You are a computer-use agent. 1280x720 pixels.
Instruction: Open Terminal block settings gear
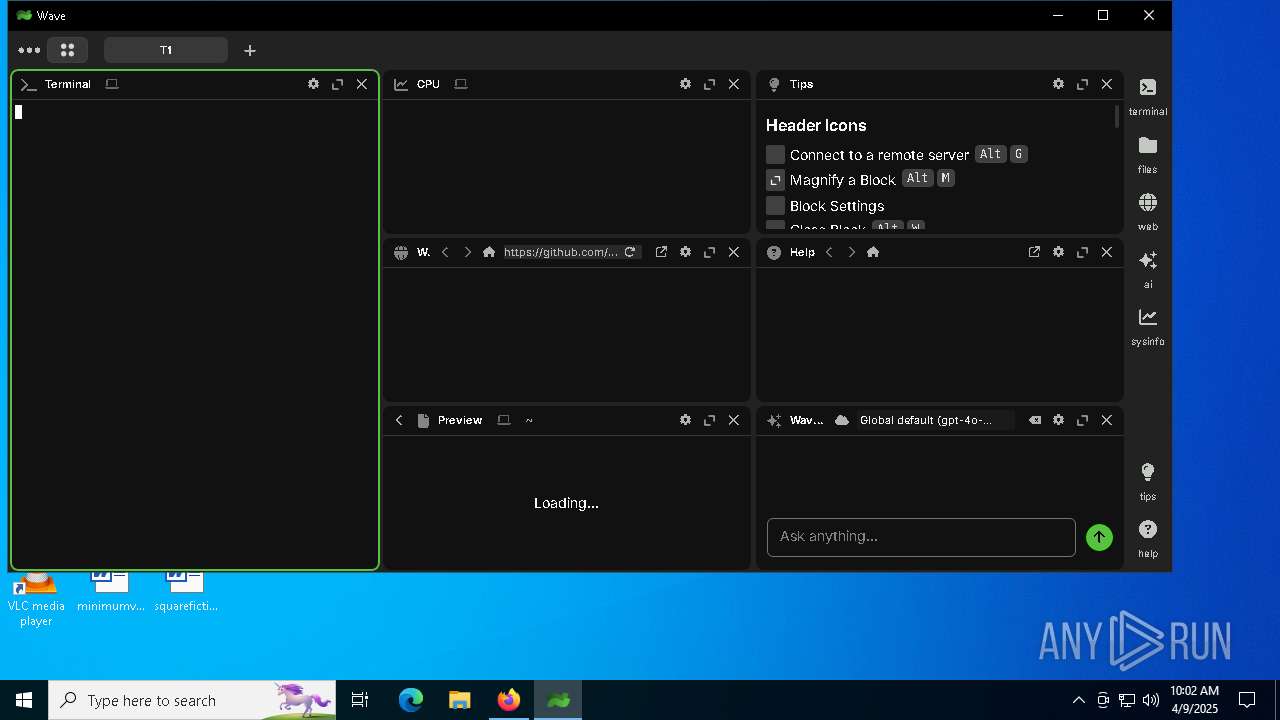(313, 84)
